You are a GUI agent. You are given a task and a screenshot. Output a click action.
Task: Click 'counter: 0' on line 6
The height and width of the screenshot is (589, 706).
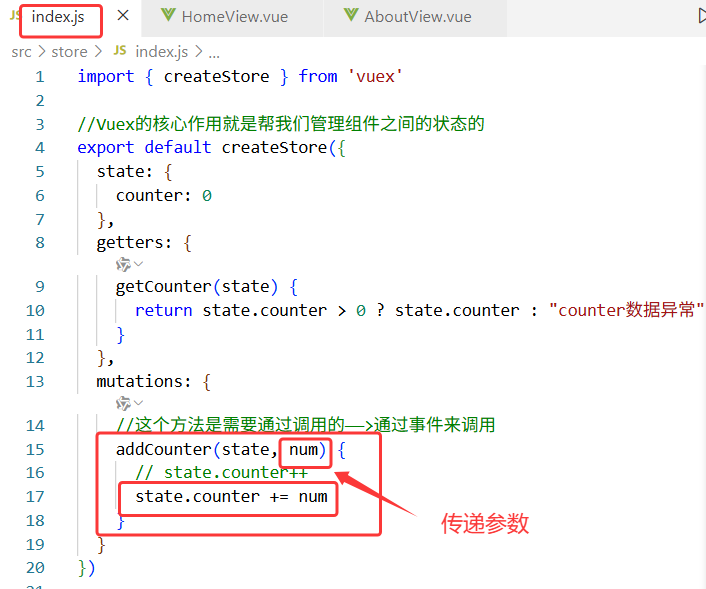click(164, 196)
